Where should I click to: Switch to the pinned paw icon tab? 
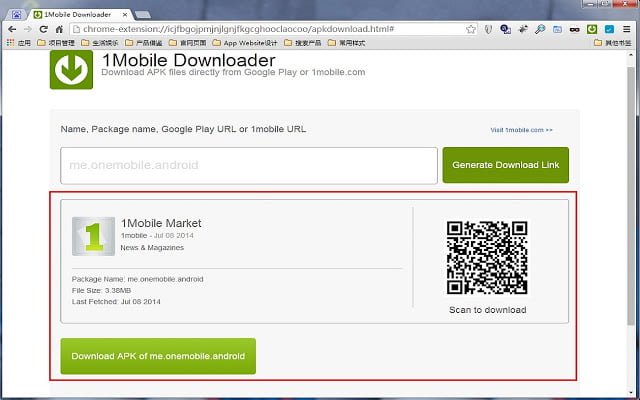pyautogui.click(x=16, y=15)
